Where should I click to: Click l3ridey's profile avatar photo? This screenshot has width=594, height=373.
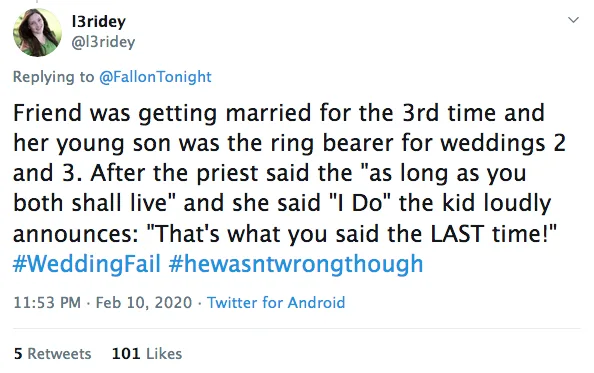(x=37, y=33)
